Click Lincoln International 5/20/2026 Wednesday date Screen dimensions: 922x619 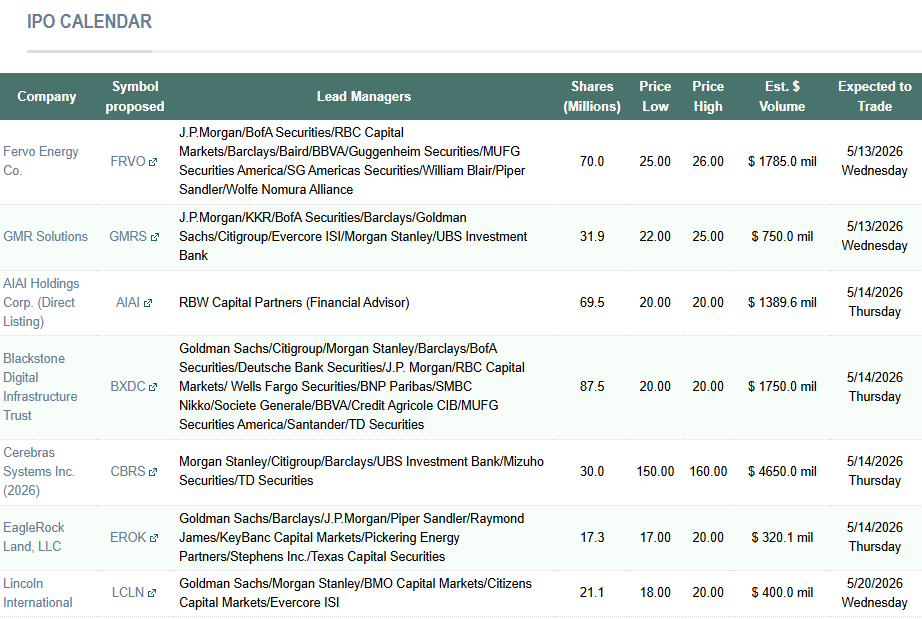tap(874, 593)
